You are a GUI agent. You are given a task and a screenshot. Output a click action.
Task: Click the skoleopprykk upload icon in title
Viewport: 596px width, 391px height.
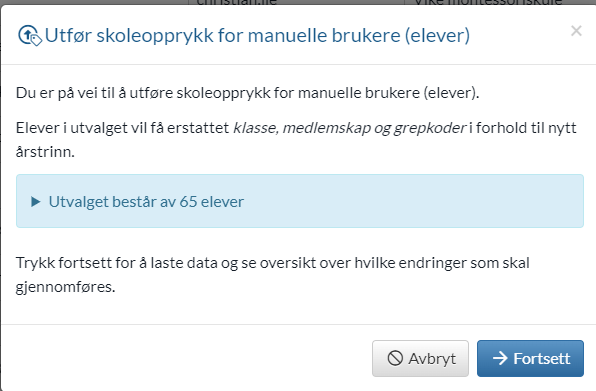(x=30, y=35)
